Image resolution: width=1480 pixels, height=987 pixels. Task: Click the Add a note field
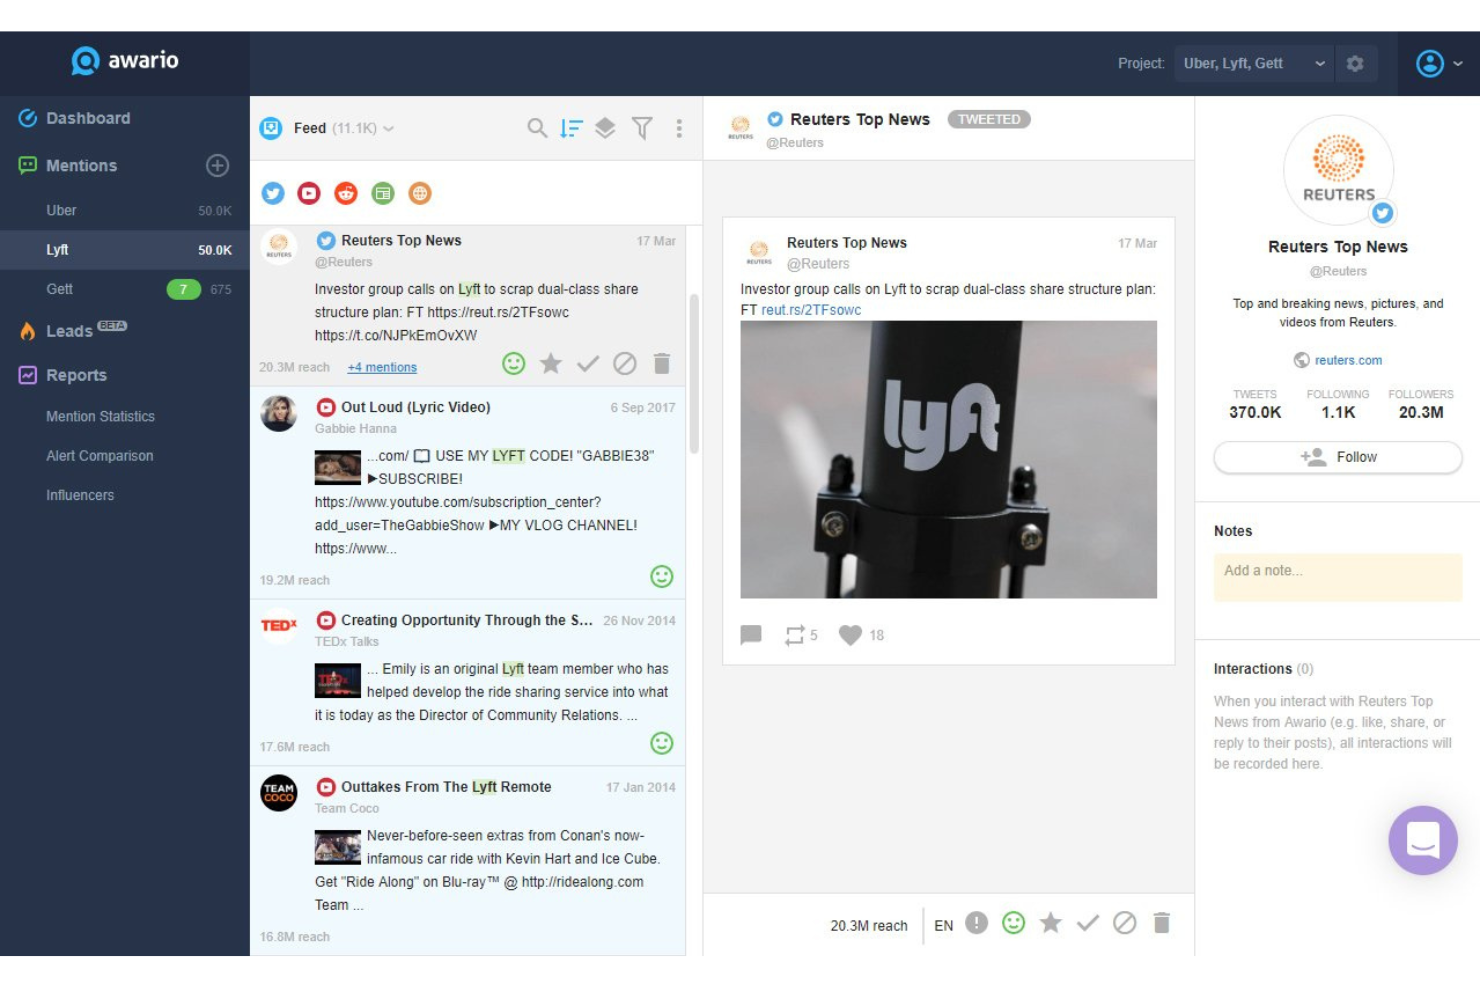coord(1337,577)
